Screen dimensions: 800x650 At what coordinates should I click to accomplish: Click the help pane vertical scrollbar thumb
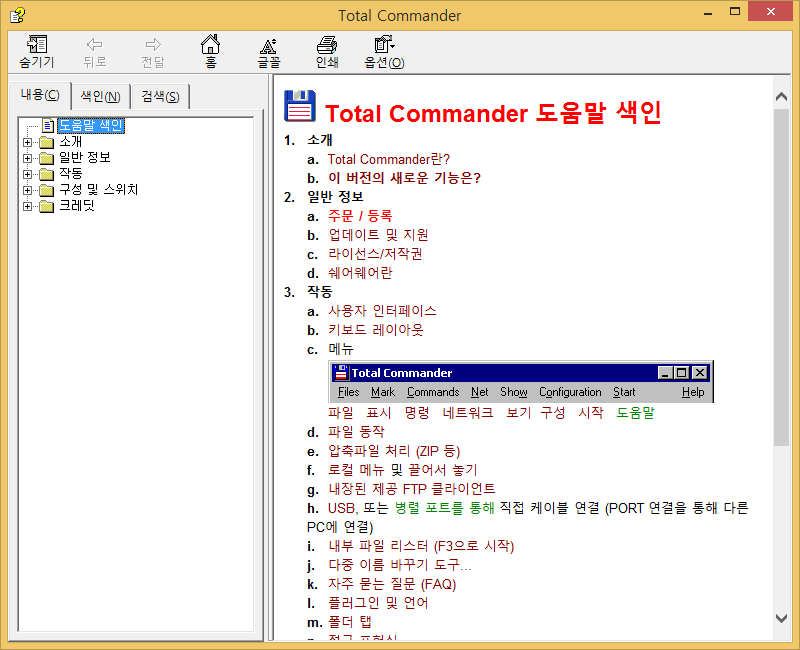781,278
